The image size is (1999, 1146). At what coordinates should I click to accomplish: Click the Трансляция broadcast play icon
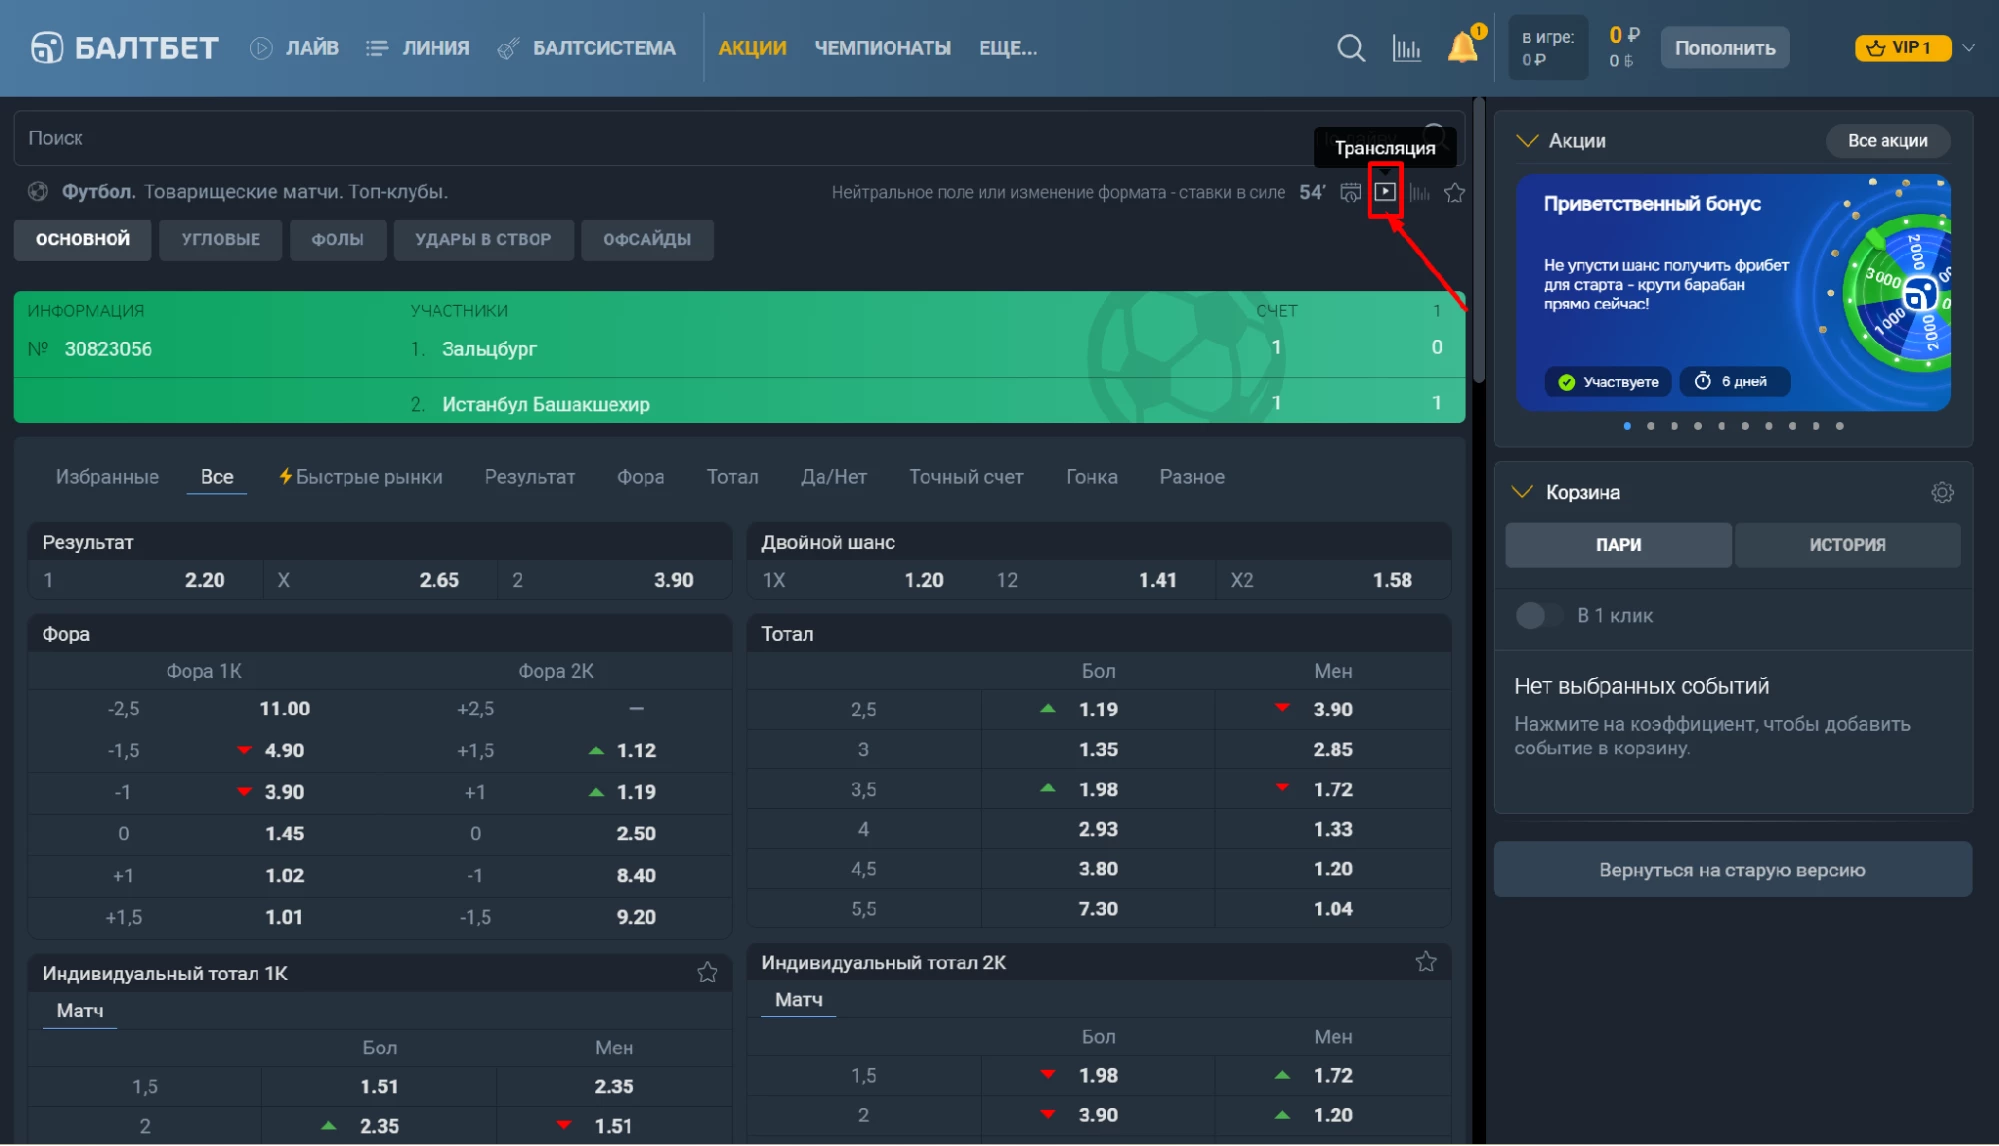point(1385,191)
